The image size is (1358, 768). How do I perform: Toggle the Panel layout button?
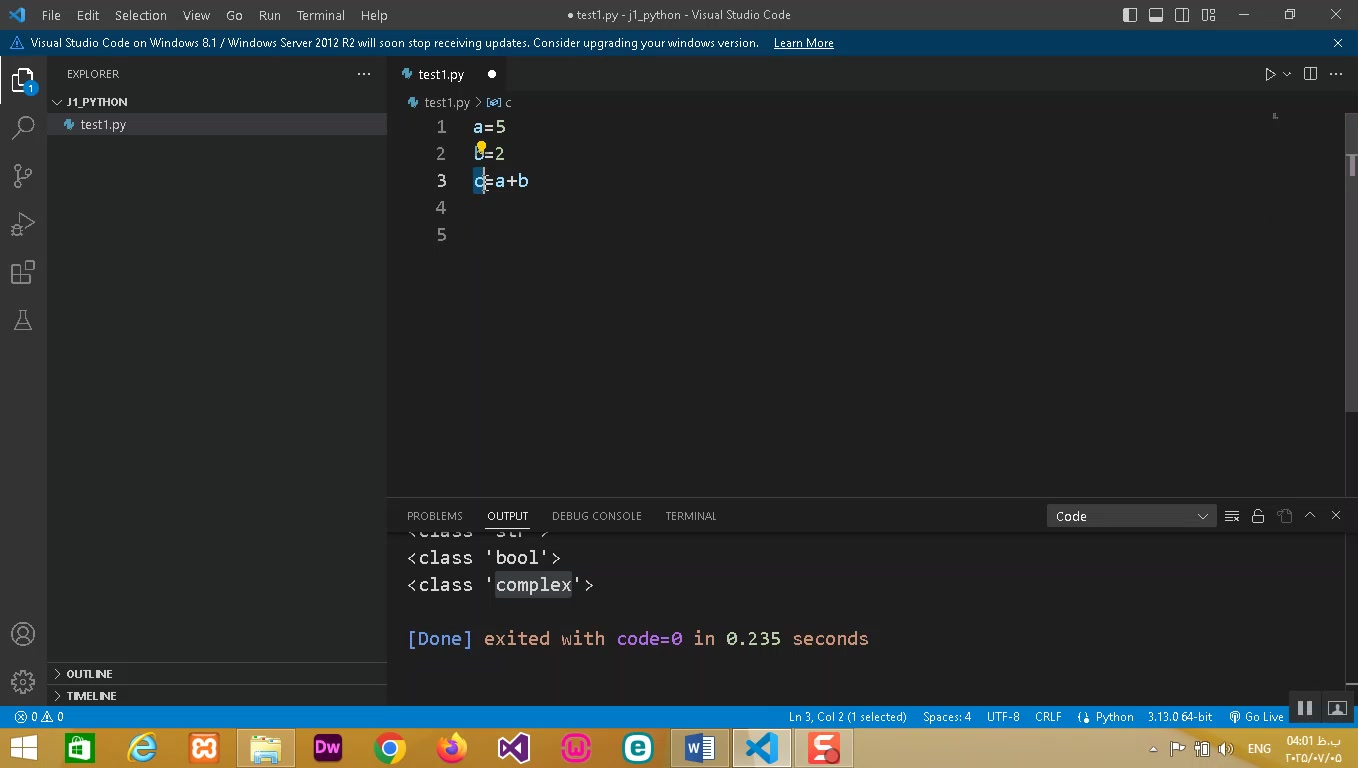pyautogui.click(x=1156, y=15)
